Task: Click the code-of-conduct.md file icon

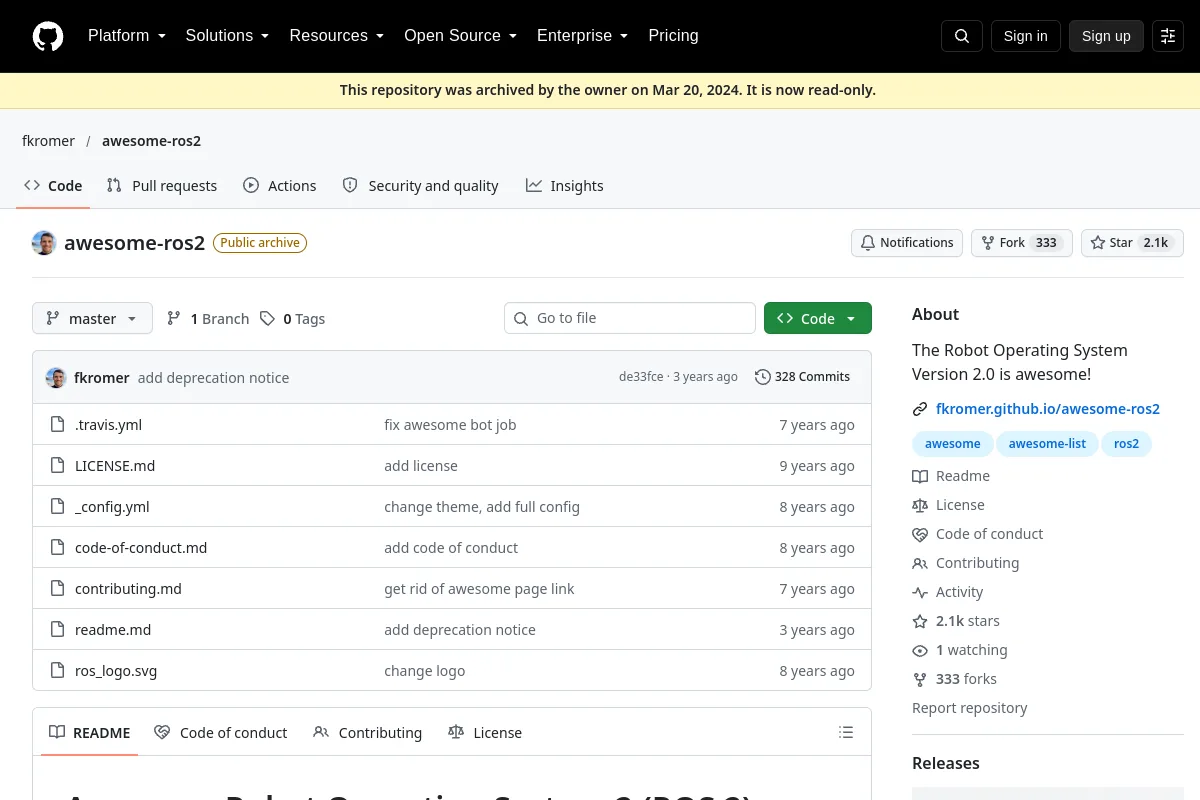Action: tap(58, 548)
